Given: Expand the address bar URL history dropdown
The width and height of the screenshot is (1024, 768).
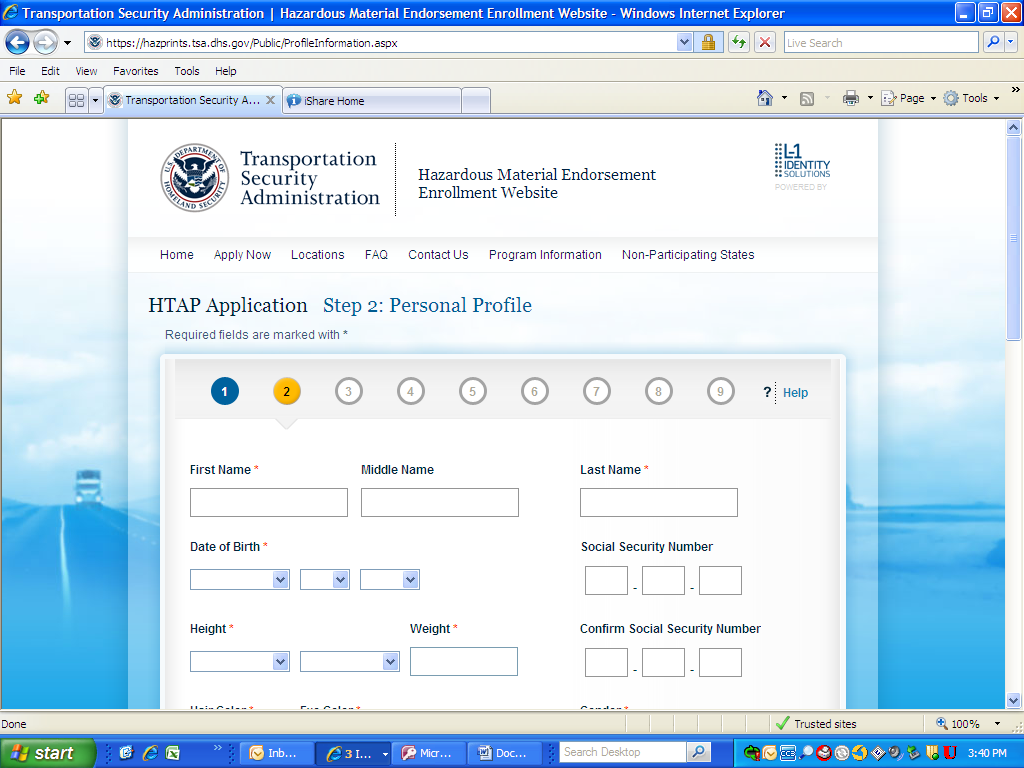Looking at the screenshot, I should click(x=683, y=42).
